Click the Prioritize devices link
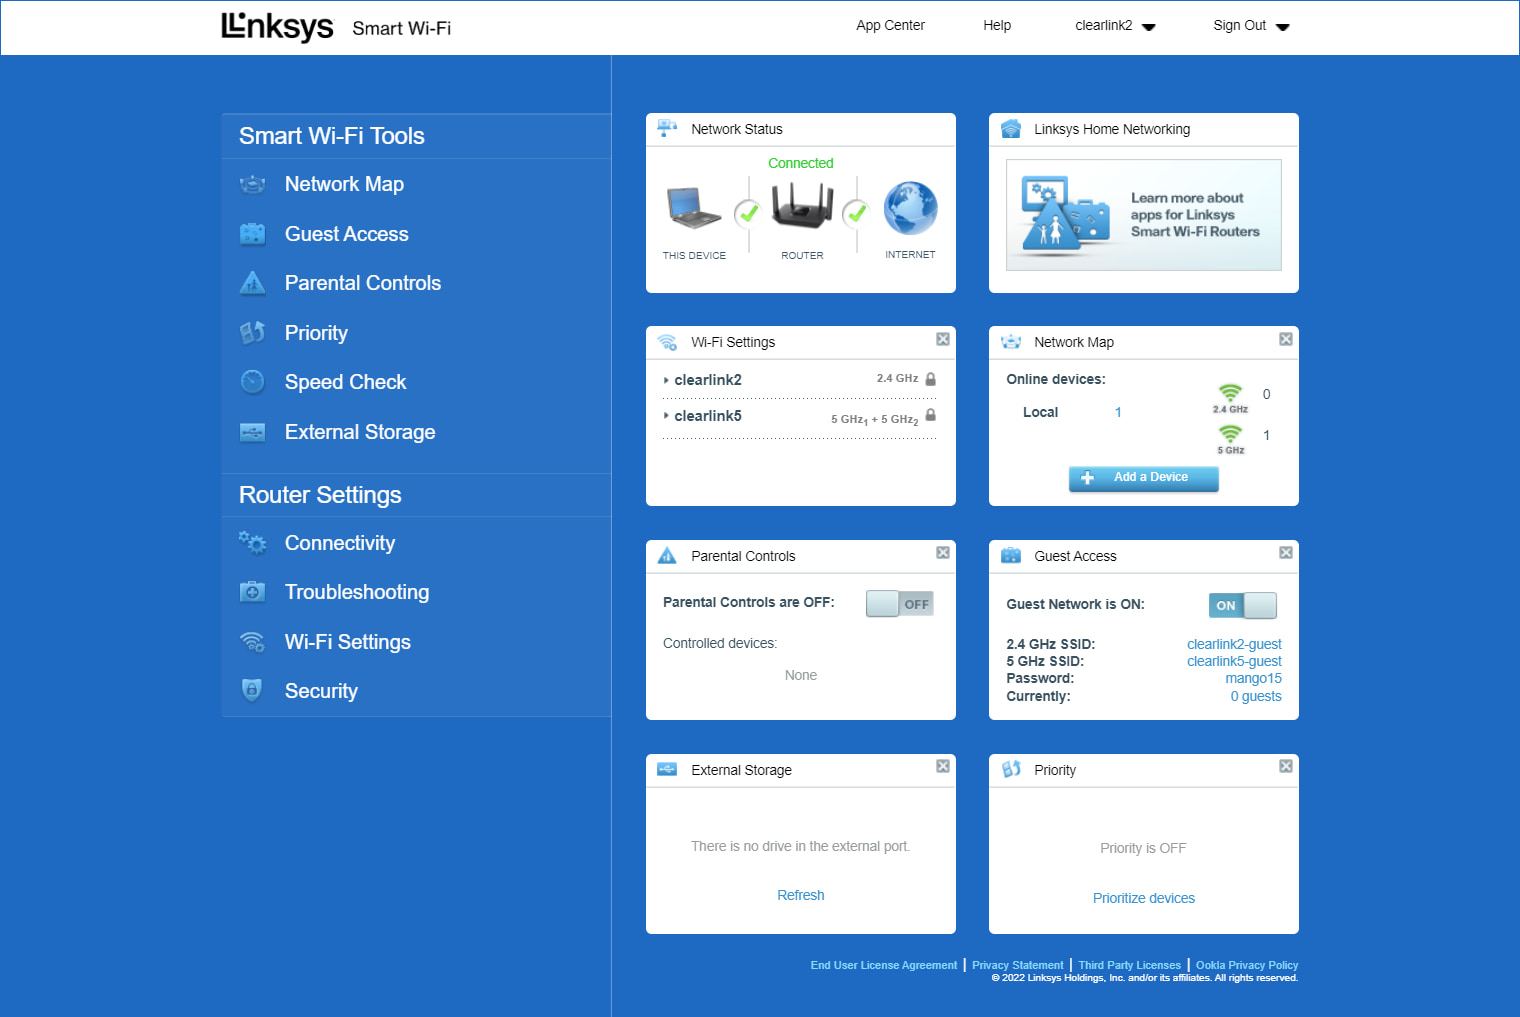This screenshot has height=1017, width=1520. pos(1144,898)
